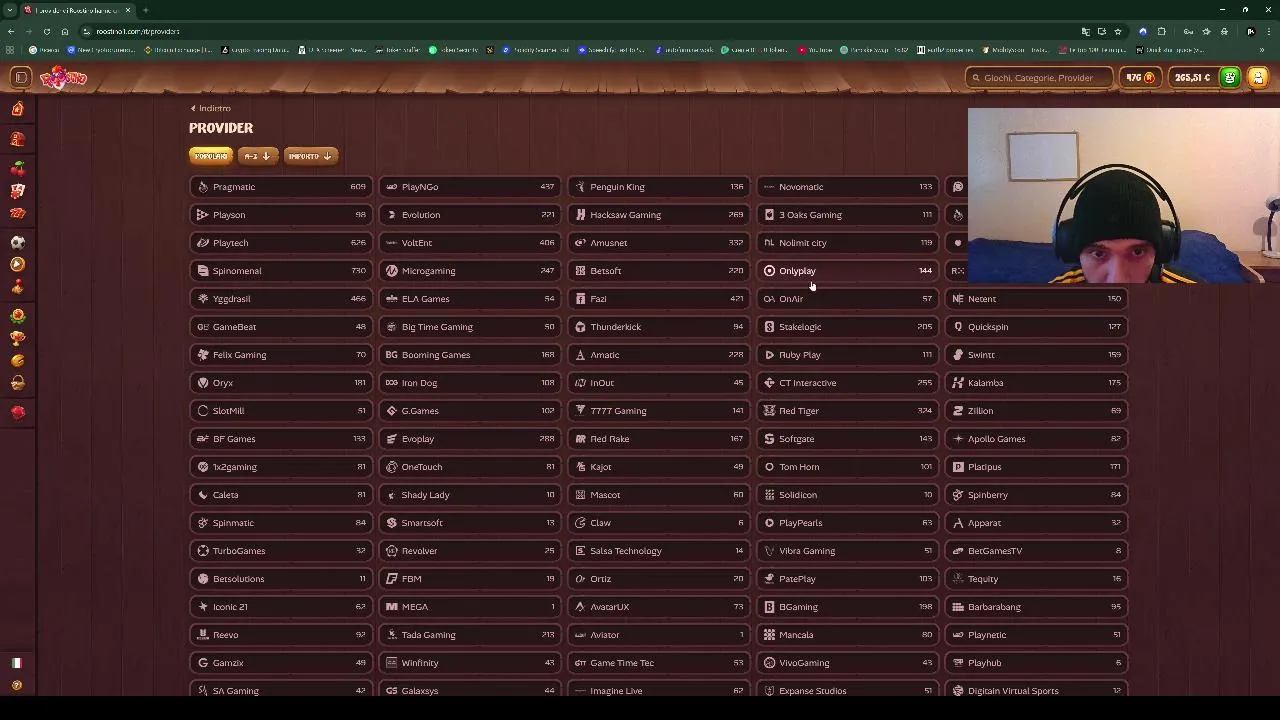Screen dimensions: 1280x720
Task: Click the 476 coins balance
Action: point(1140,78)
